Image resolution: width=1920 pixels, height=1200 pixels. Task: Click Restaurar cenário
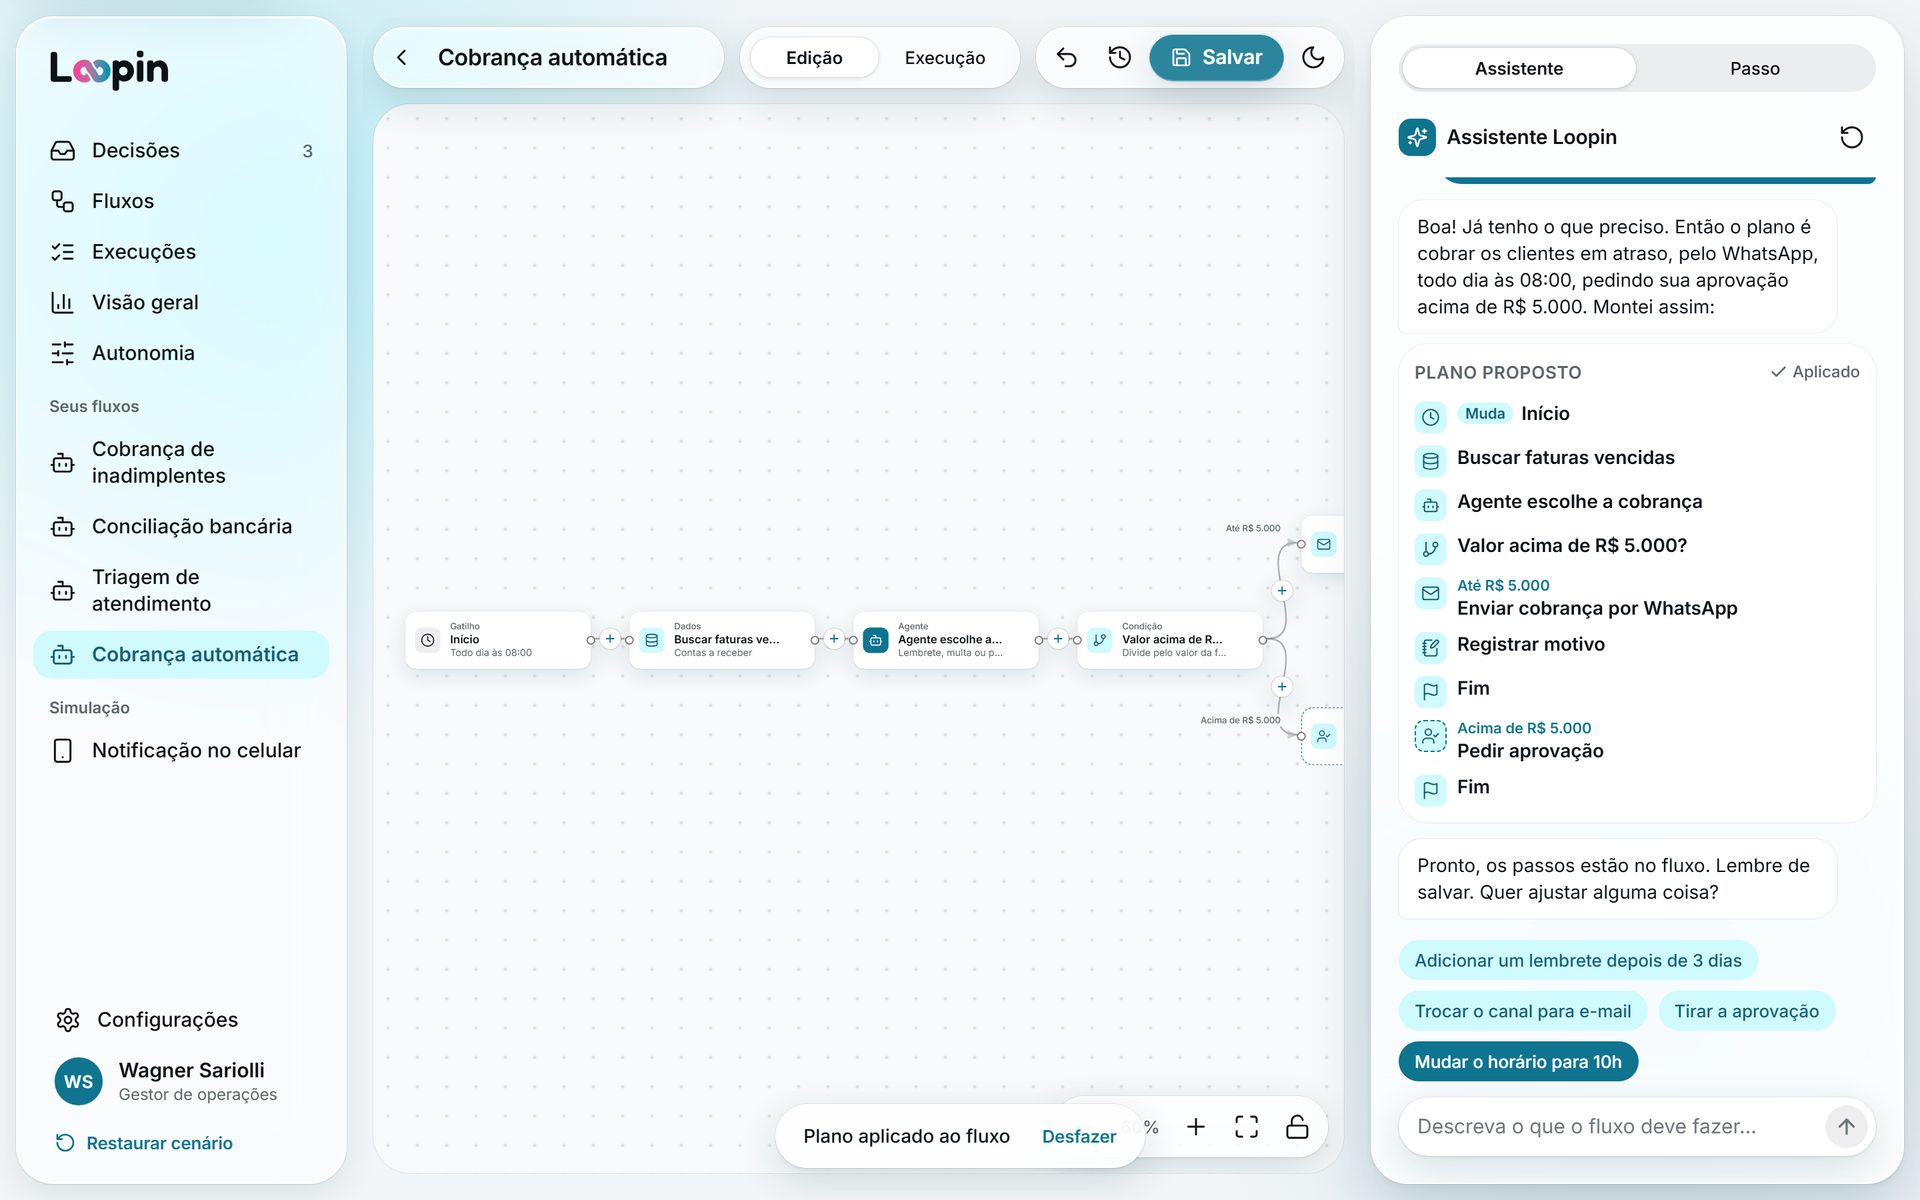coord(144,1143)
